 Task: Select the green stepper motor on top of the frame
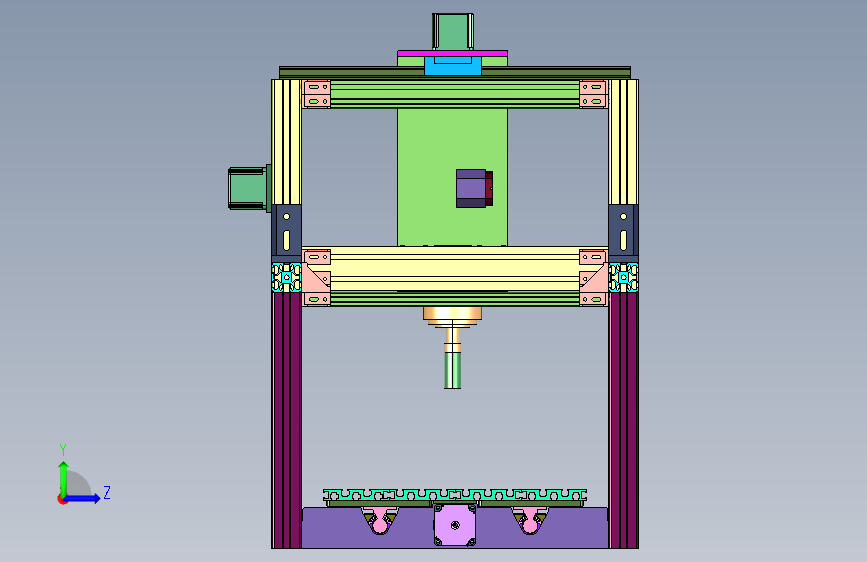(x=453, y=32)
